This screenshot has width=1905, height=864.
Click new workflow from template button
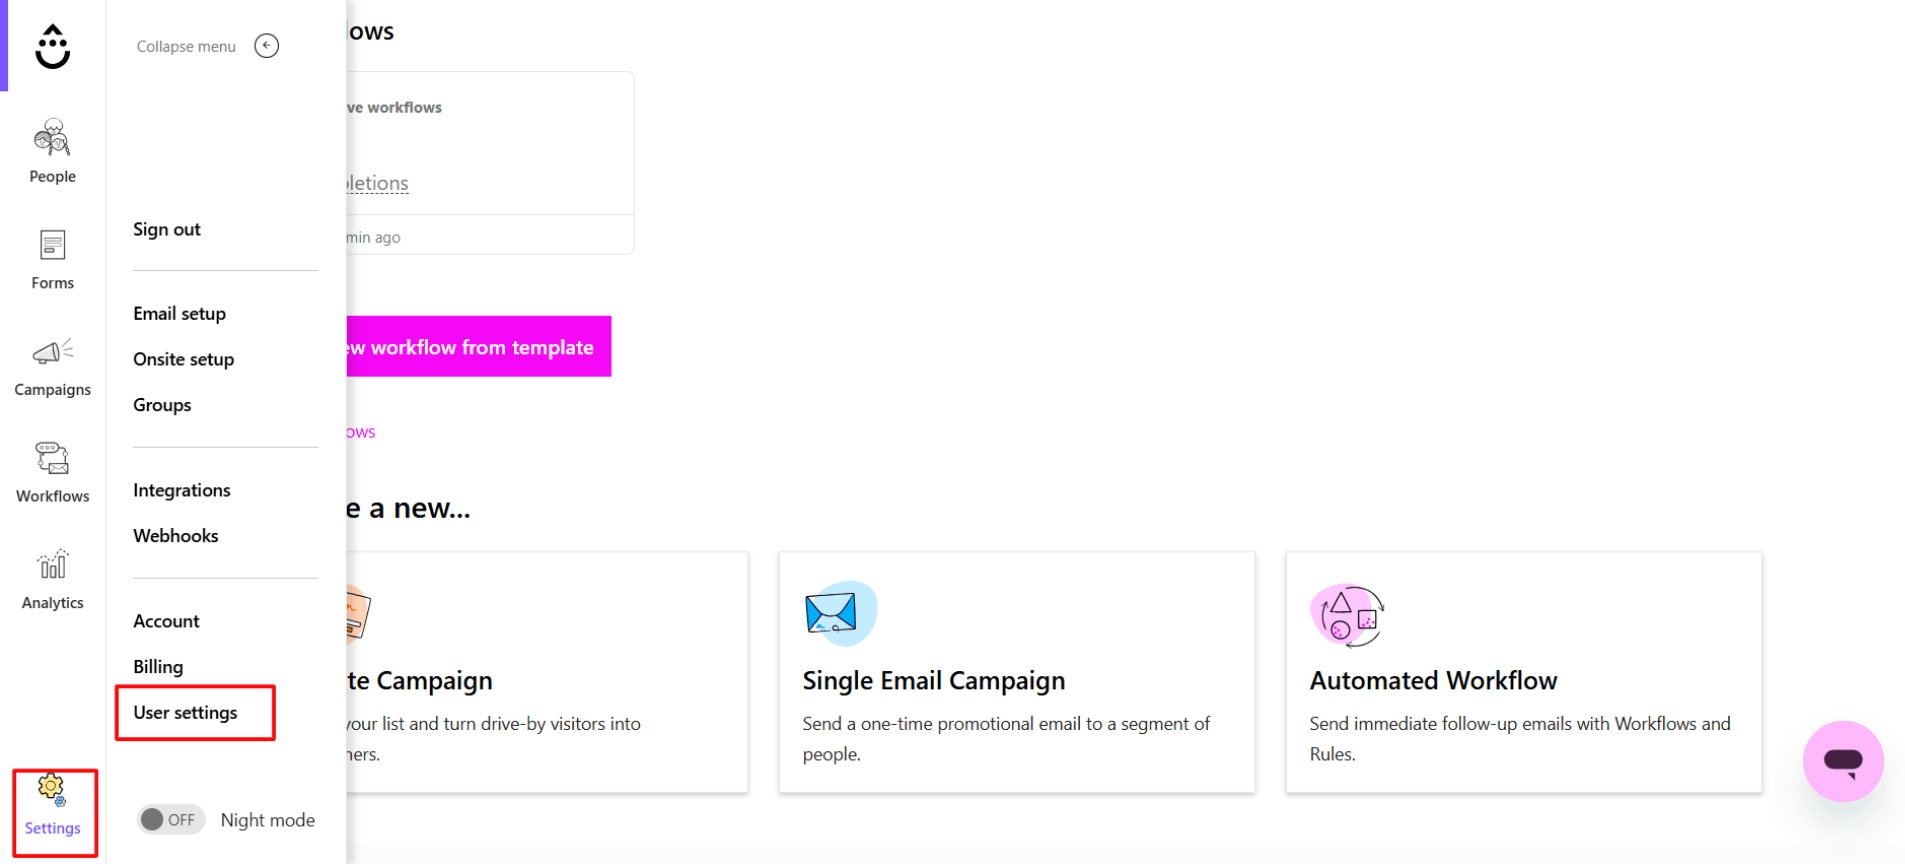[478, 346]
